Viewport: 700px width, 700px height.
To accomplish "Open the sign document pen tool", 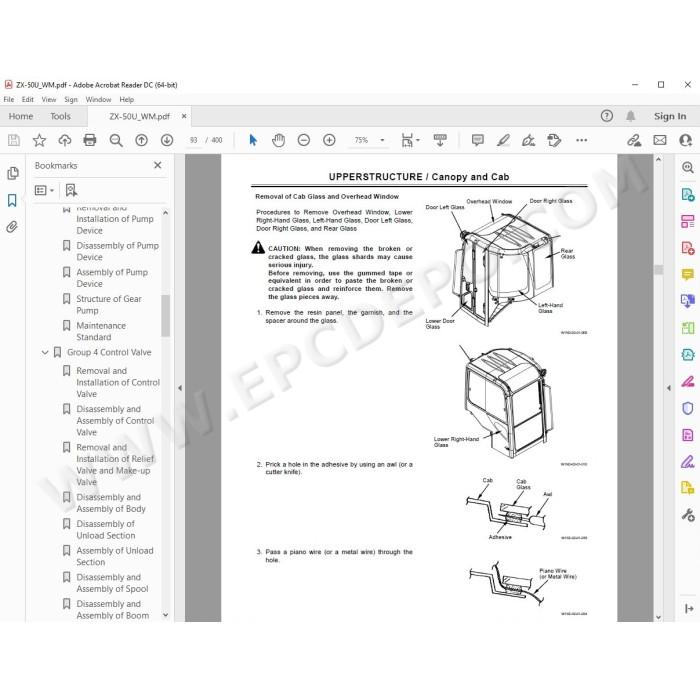I will 529,140.
